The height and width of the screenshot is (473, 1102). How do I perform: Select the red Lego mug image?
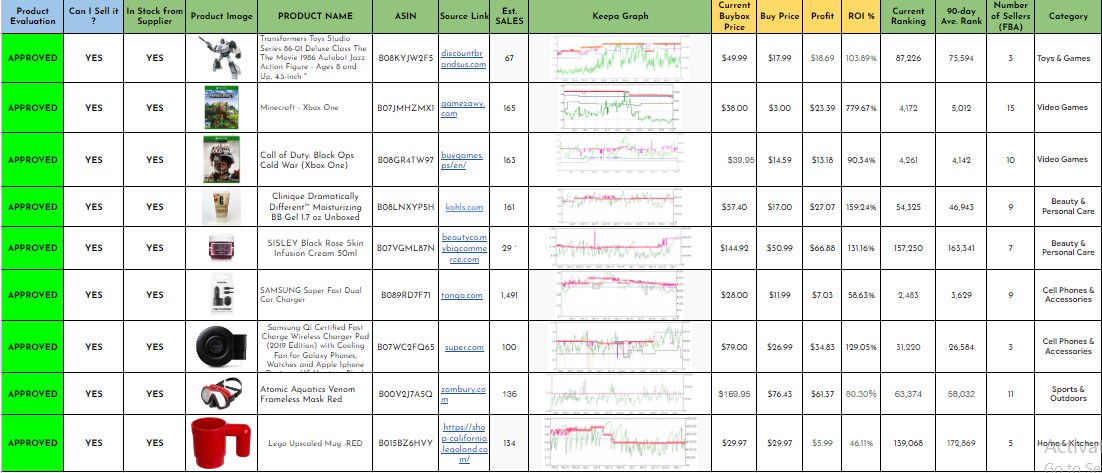221,443
